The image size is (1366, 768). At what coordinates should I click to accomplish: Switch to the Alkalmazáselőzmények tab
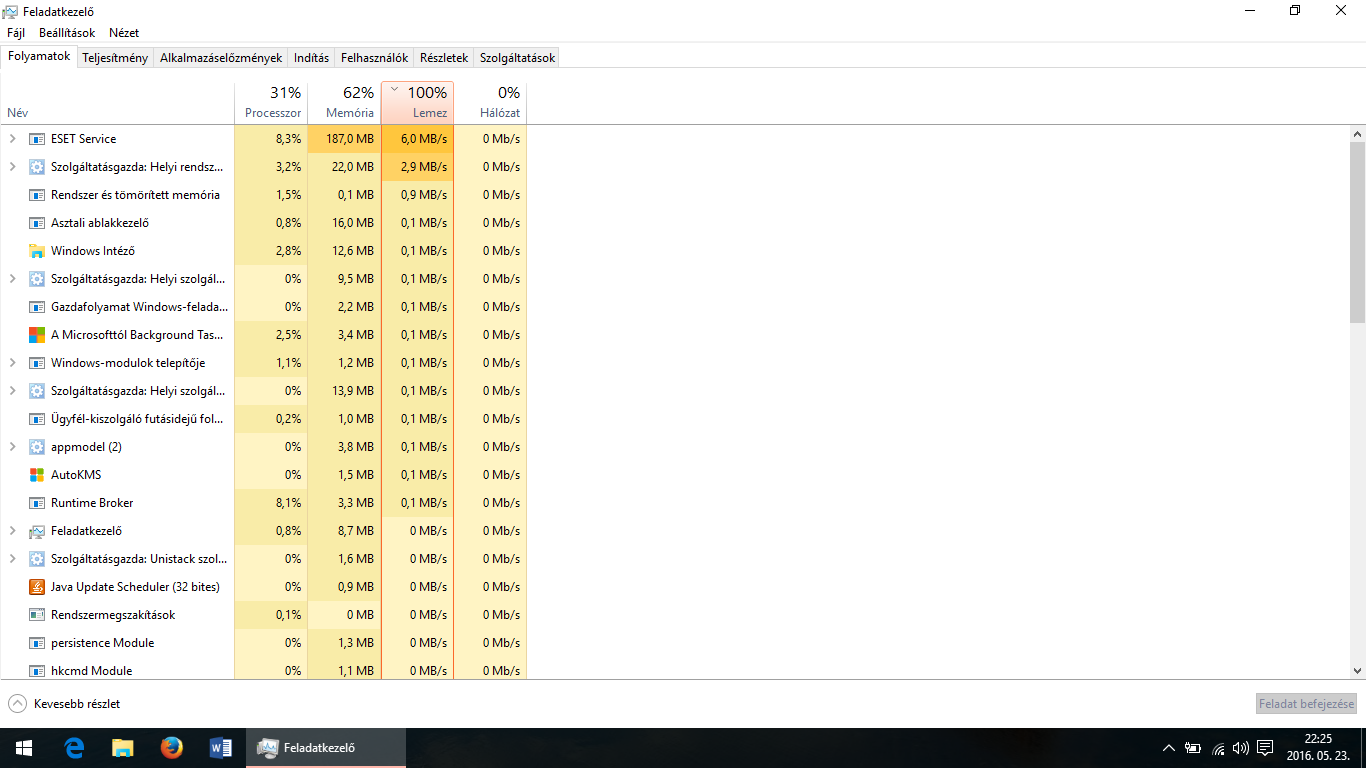click(x=221, y=58)
